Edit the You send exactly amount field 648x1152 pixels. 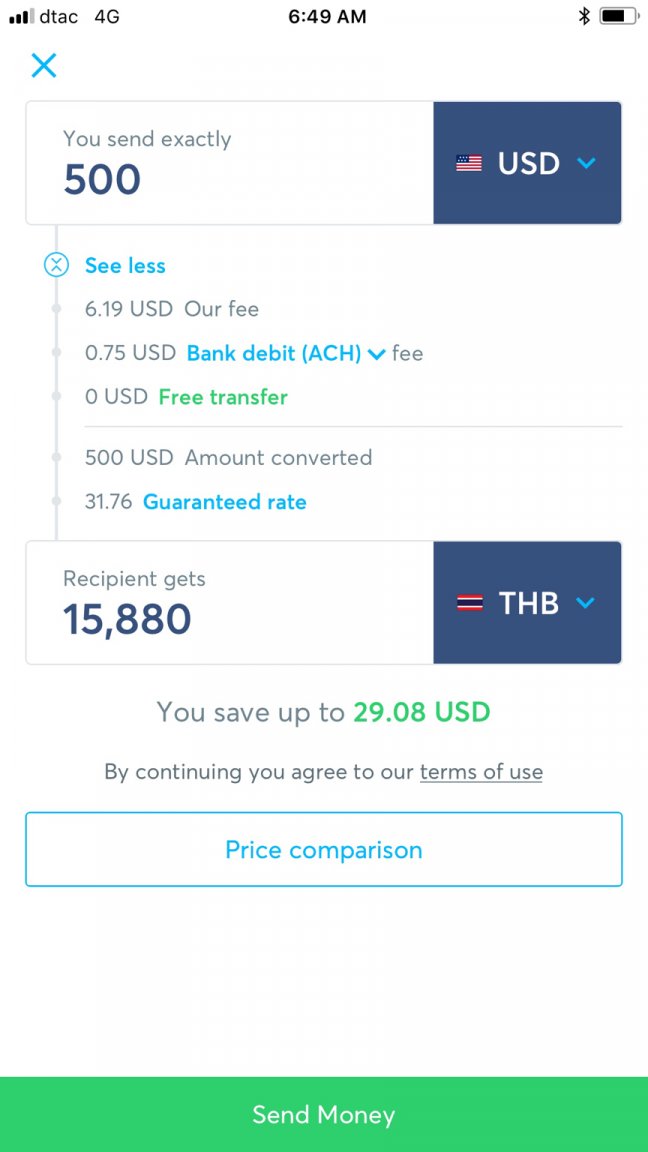tap(230, 163)
